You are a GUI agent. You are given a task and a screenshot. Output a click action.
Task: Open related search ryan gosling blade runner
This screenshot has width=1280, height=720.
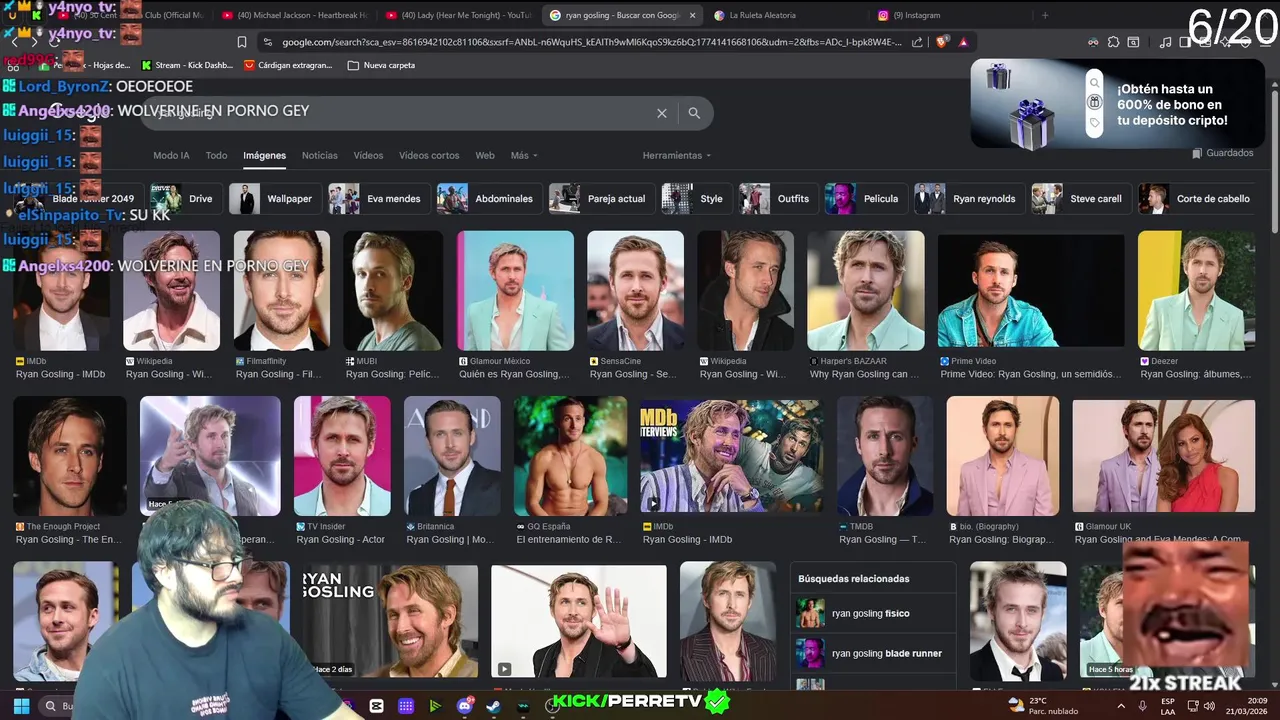point(872,653)
